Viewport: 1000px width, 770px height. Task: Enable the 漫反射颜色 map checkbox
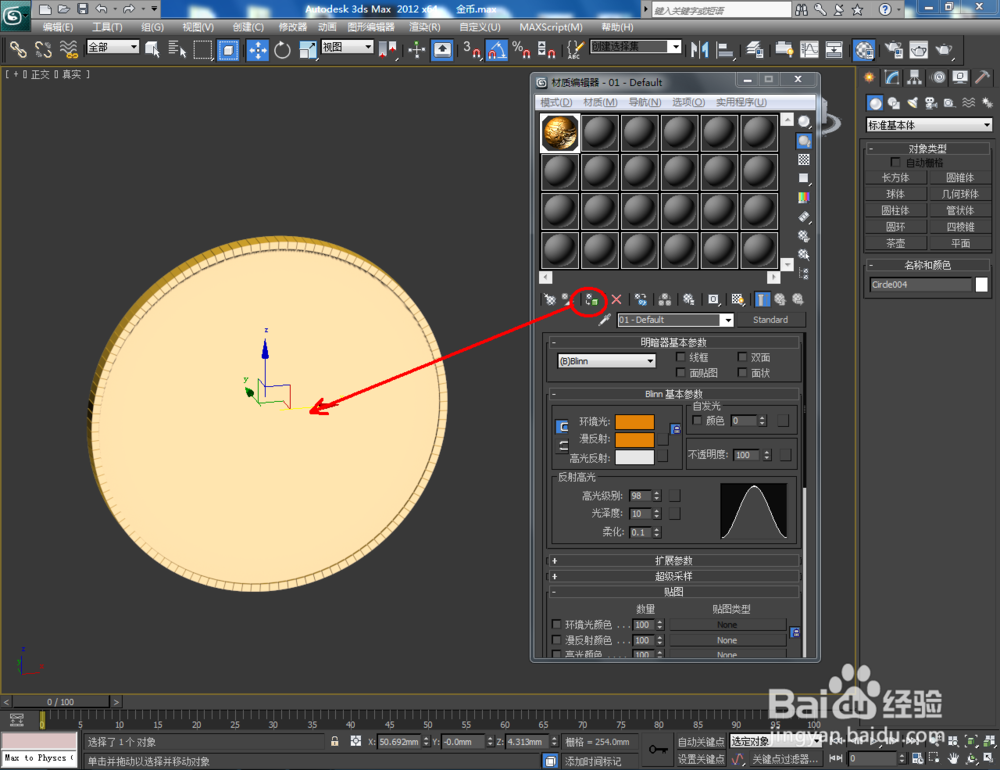point(556,640)
